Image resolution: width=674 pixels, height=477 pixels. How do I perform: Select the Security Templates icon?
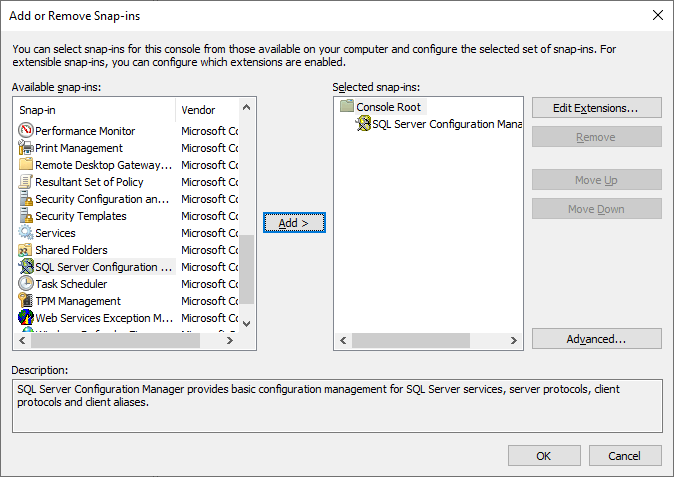26,216
